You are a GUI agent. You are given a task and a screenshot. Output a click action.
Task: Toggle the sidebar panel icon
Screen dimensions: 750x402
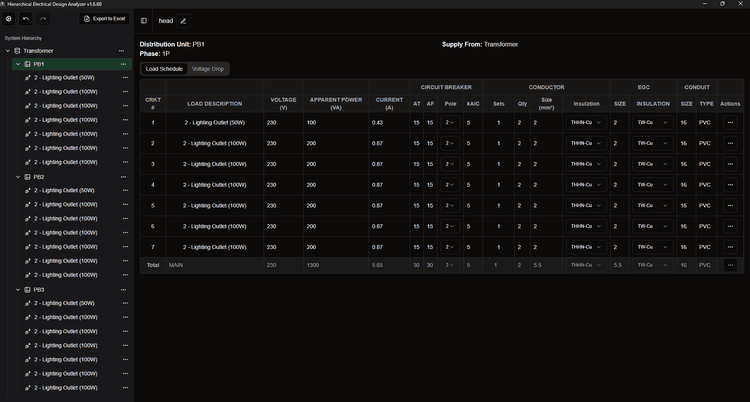144,20
